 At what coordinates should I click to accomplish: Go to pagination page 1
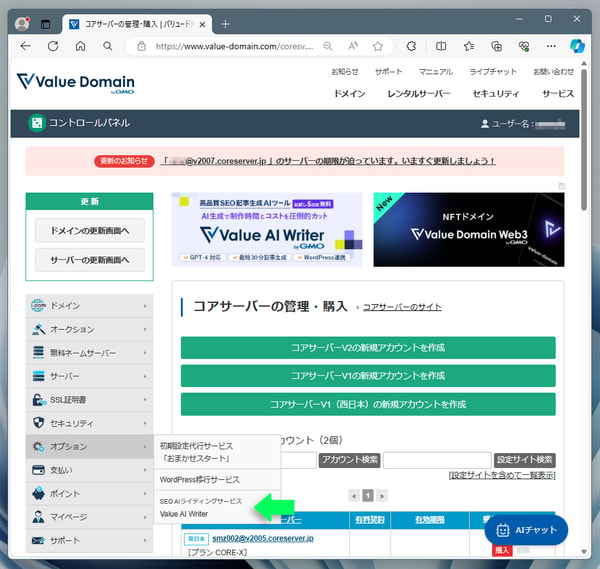pos(368,496)
